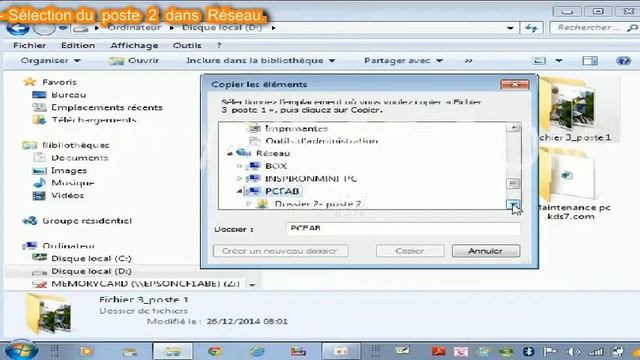Select Outils d'administration in dialog tree
Viewport: 640px width, 360px height.
(321, 141)
